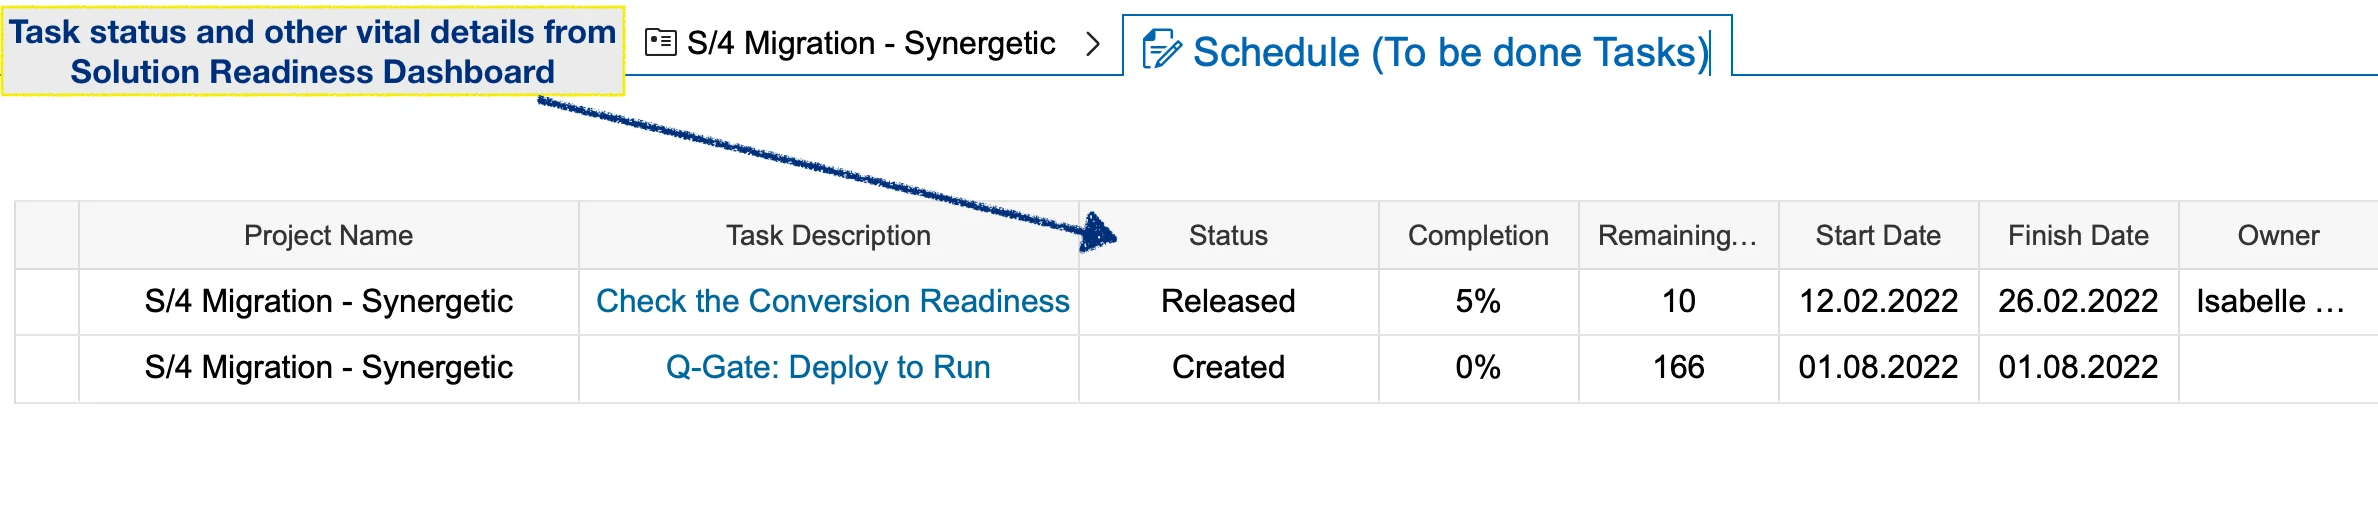The height and width of the screenshot is (528, 2378).
Task: Select the S/4 Migration - Synergetic breadcrumb
Action: (870, 44)
